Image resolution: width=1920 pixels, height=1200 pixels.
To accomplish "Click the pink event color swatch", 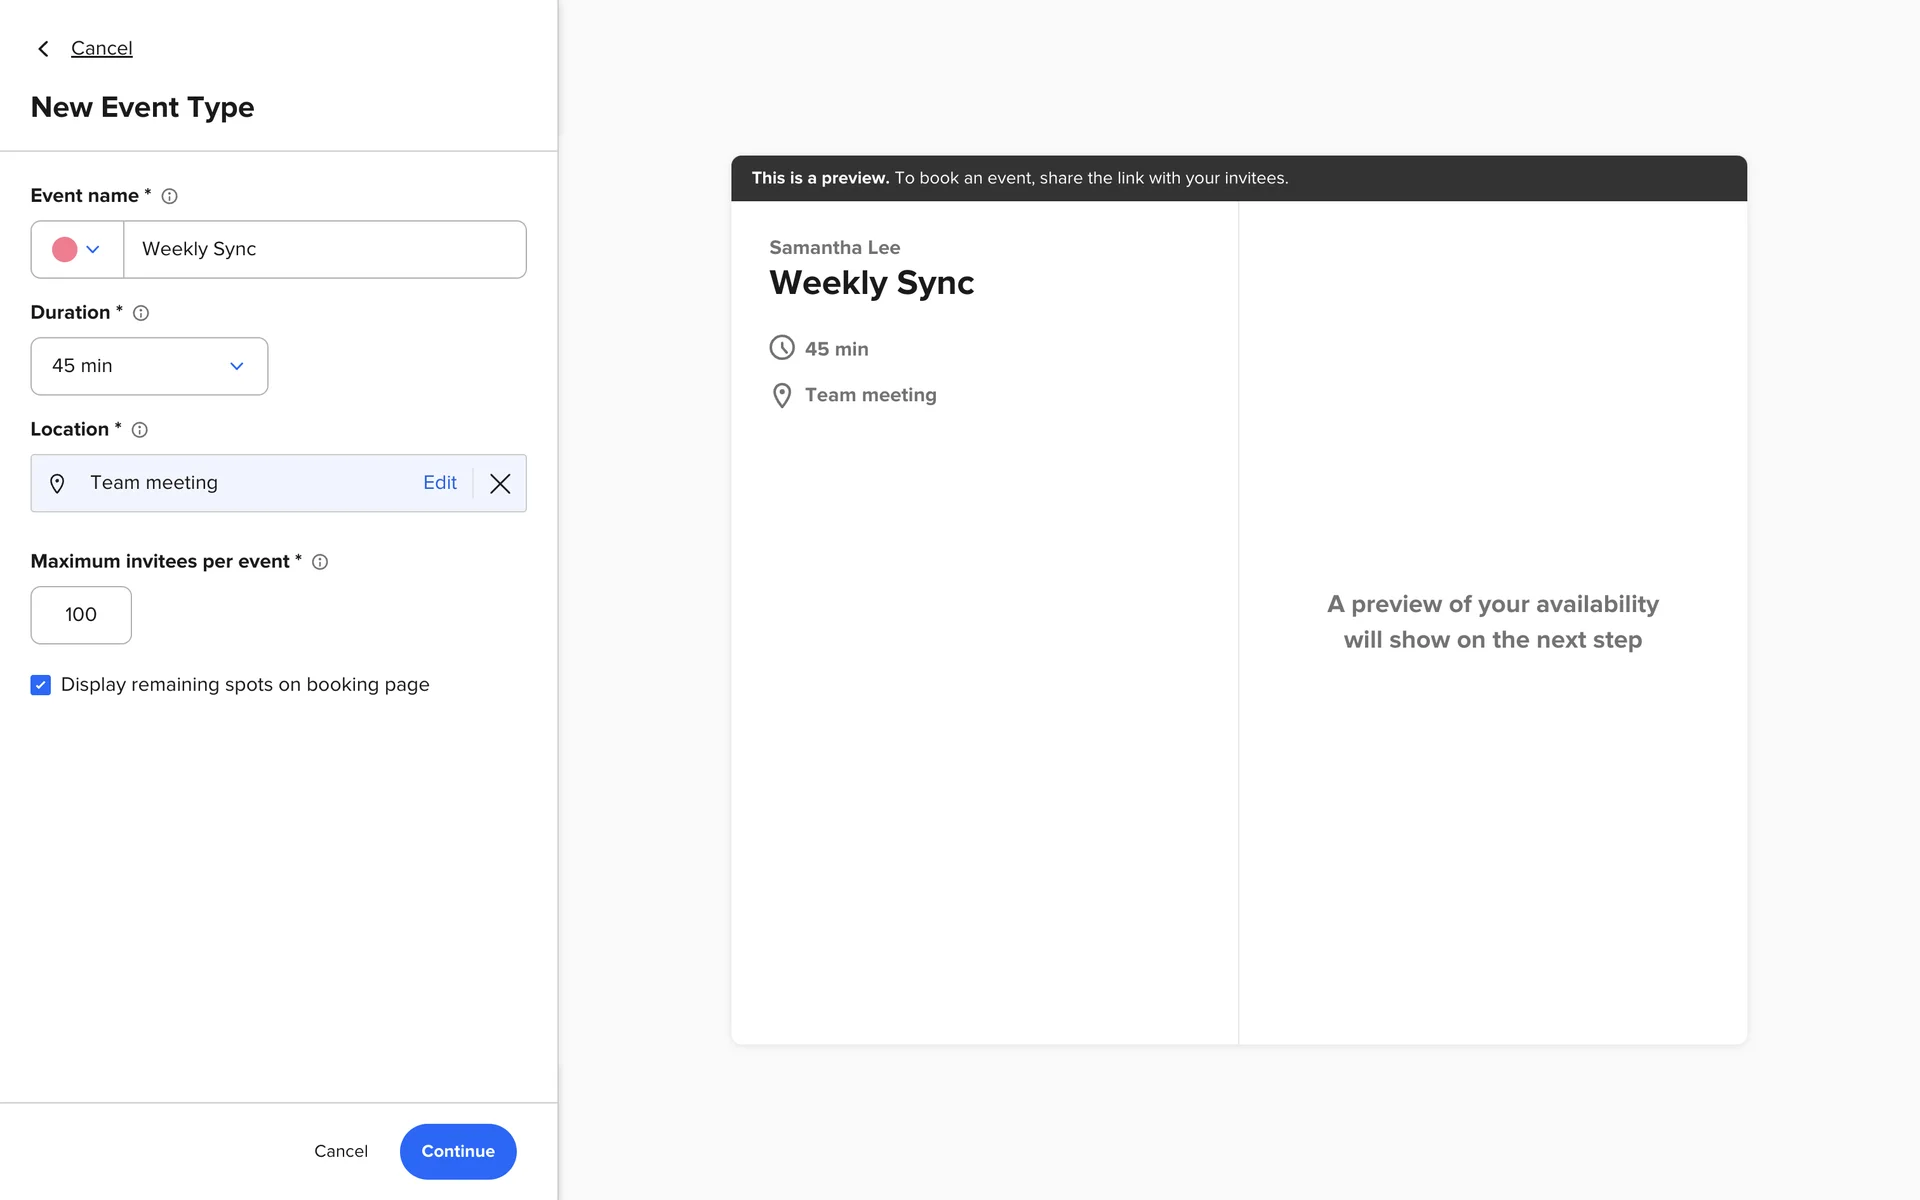I will click(65, 250).
